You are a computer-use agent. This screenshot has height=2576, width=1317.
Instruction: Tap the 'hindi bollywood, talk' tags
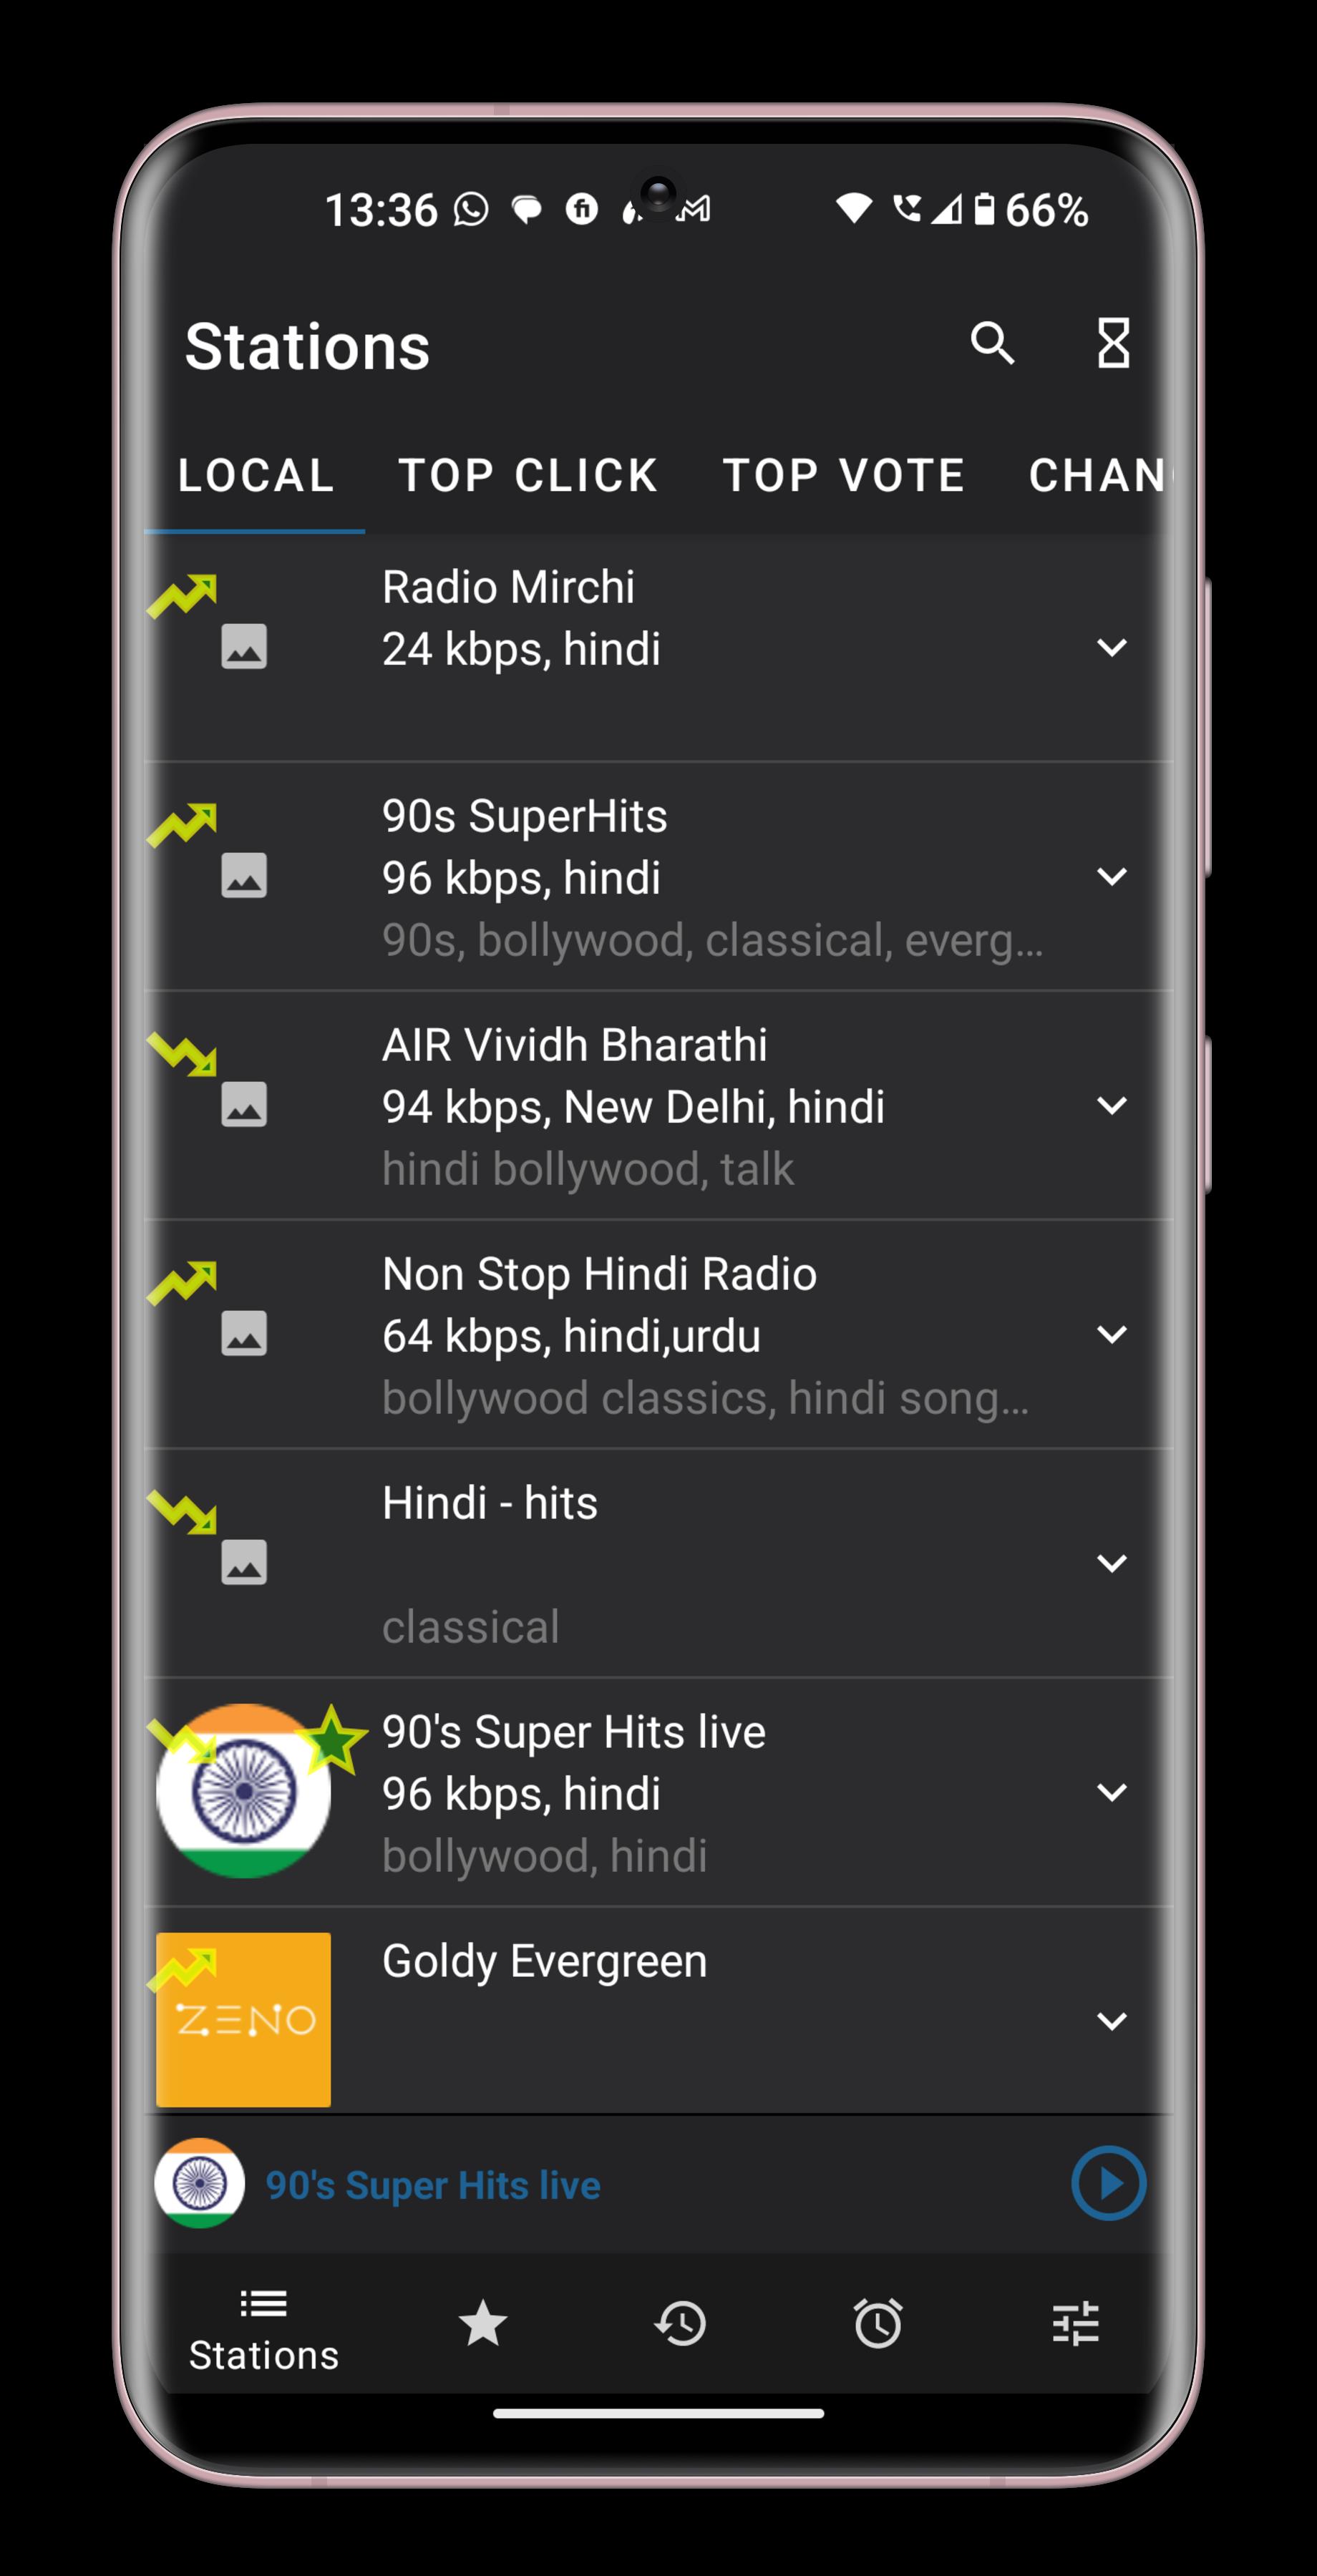[588, 1169]
